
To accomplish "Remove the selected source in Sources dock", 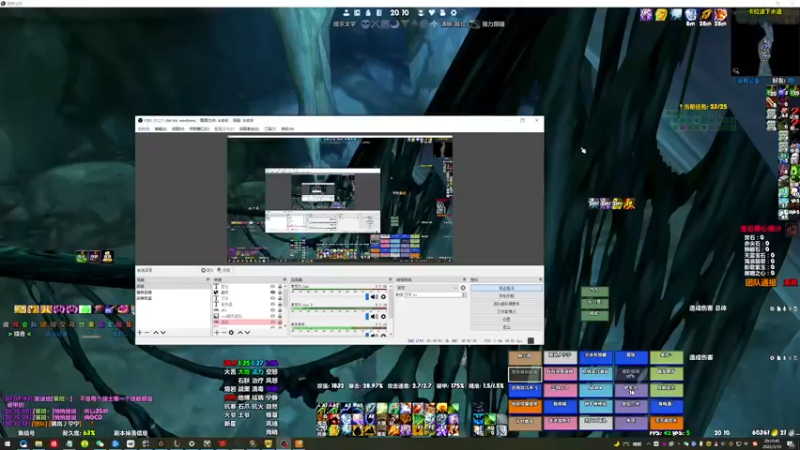I will point(224,333).
